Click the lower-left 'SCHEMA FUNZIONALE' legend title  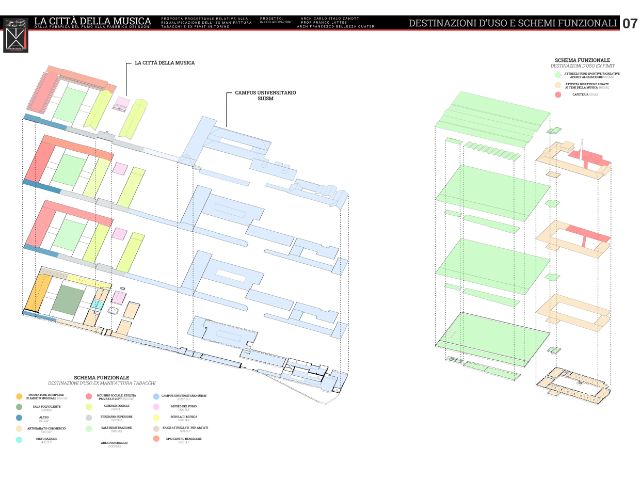(x=102, y=378)
